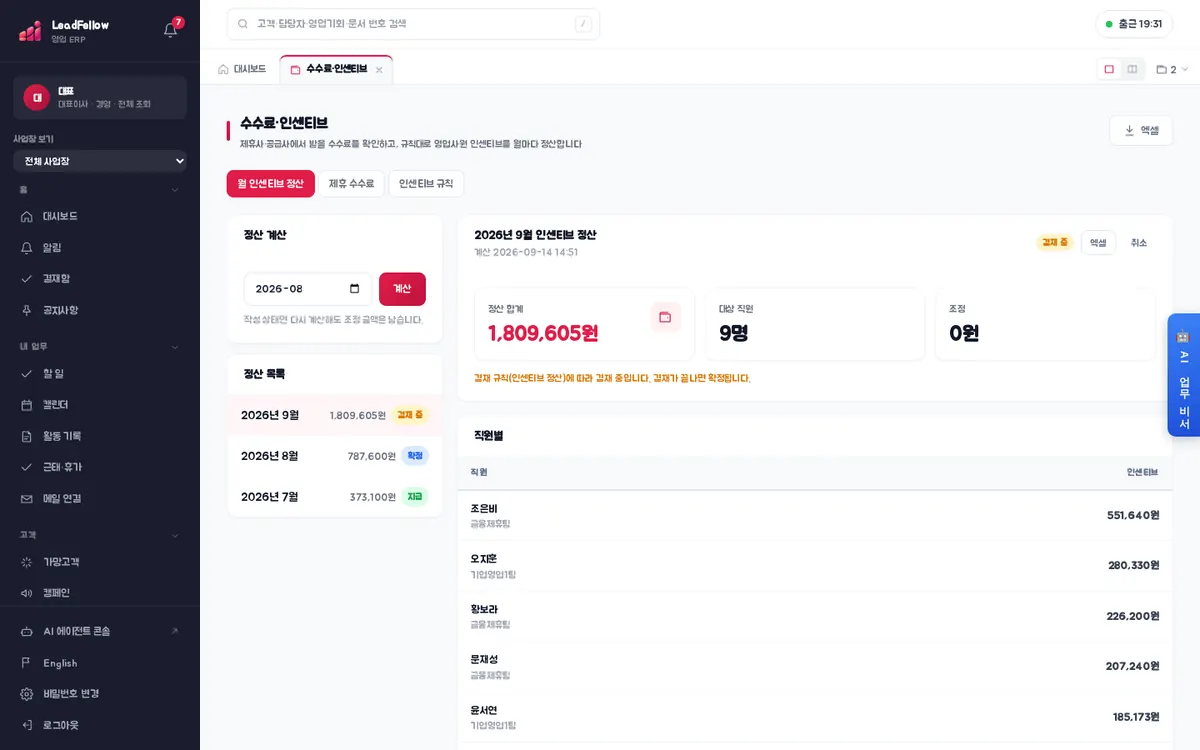1200x750 pixels.
Task: Switch to the 대시보드 tab
Action: coord(242,69)
